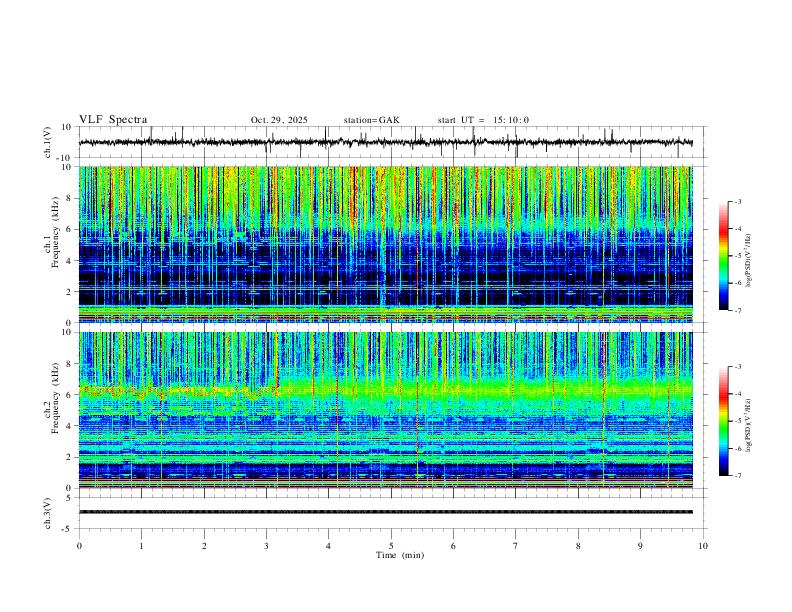Click the ch.2 color scale log(PSD) caption
The width and height of the screenshot is (792, 612).
click(748, 425)
